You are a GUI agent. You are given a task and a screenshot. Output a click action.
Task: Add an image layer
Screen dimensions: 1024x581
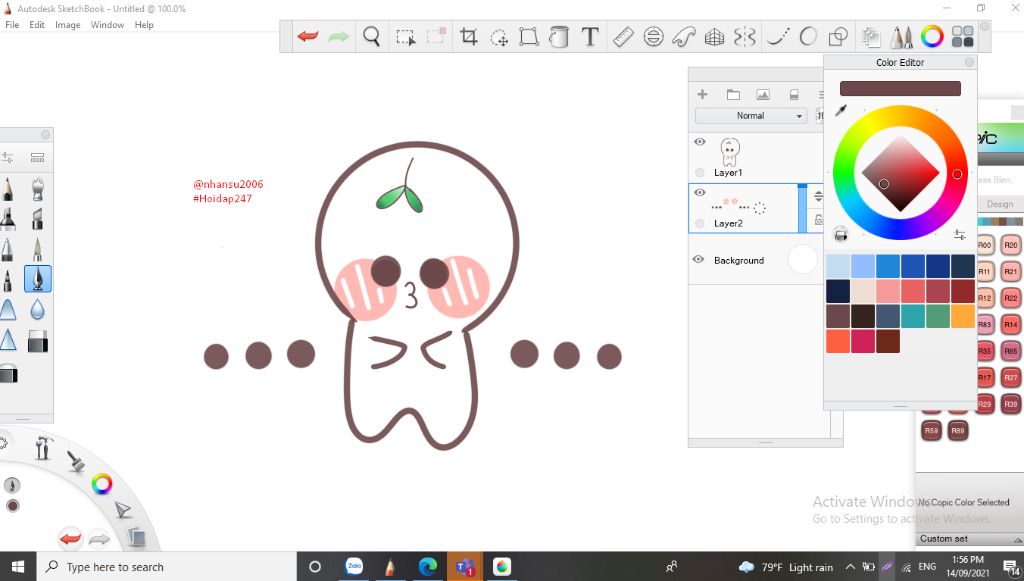point(763,95)
